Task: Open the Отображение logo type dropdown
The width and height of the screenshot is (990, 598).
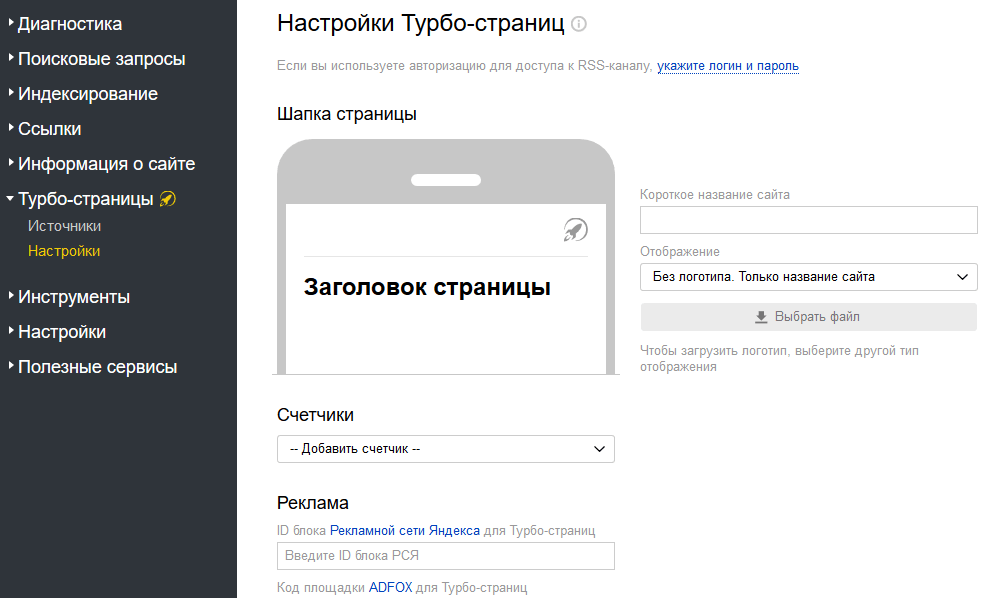Action: (x=808, y=277)
